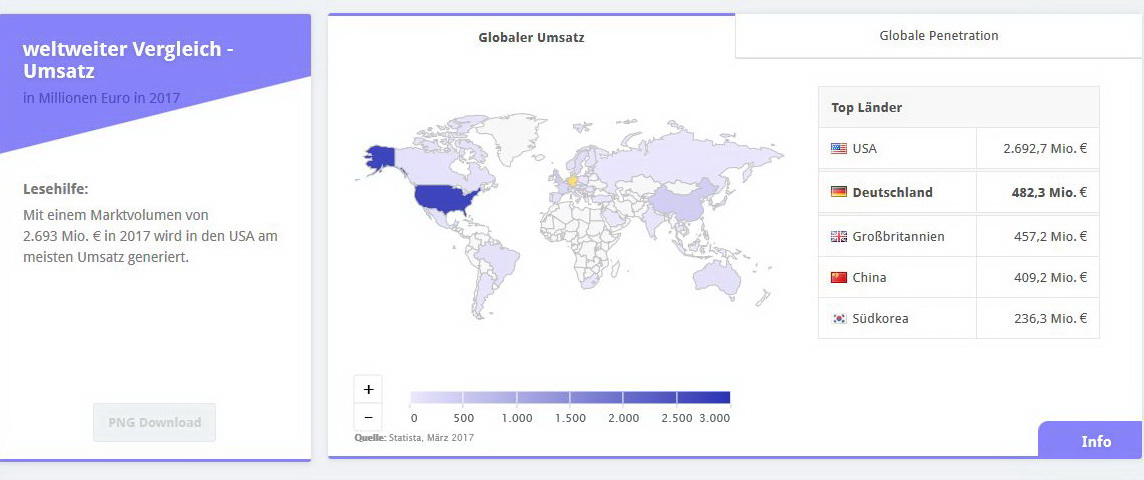Click the Südkorea revenue value 236,3 Mio. €
This screenshot has width=1144, height=480.
click(x=1044, y=319)
